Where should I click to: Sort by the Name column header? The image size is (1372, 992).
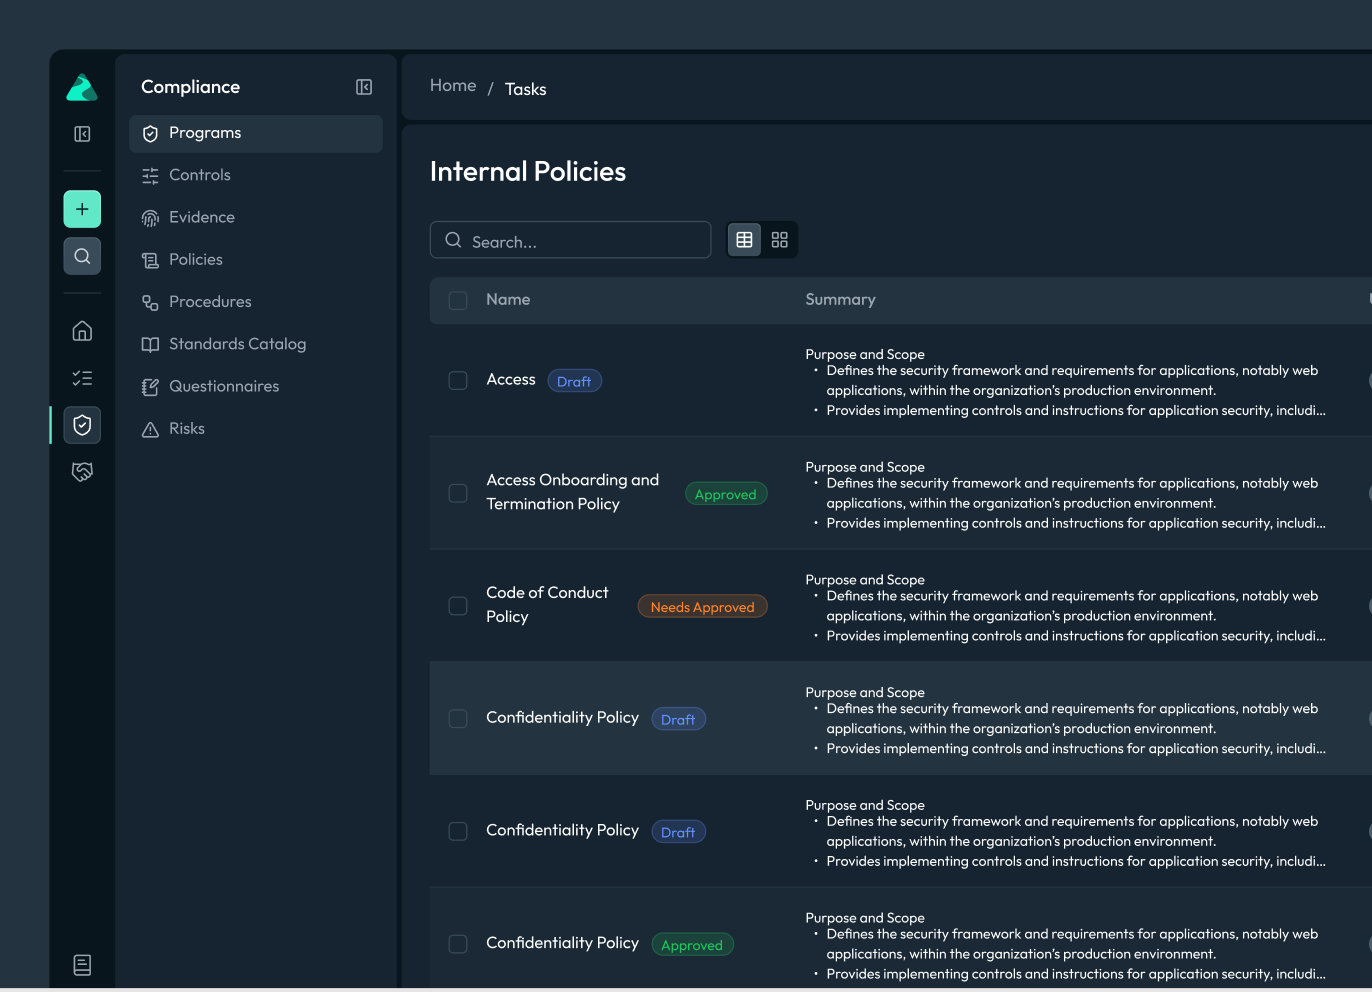tap(508, 300)
